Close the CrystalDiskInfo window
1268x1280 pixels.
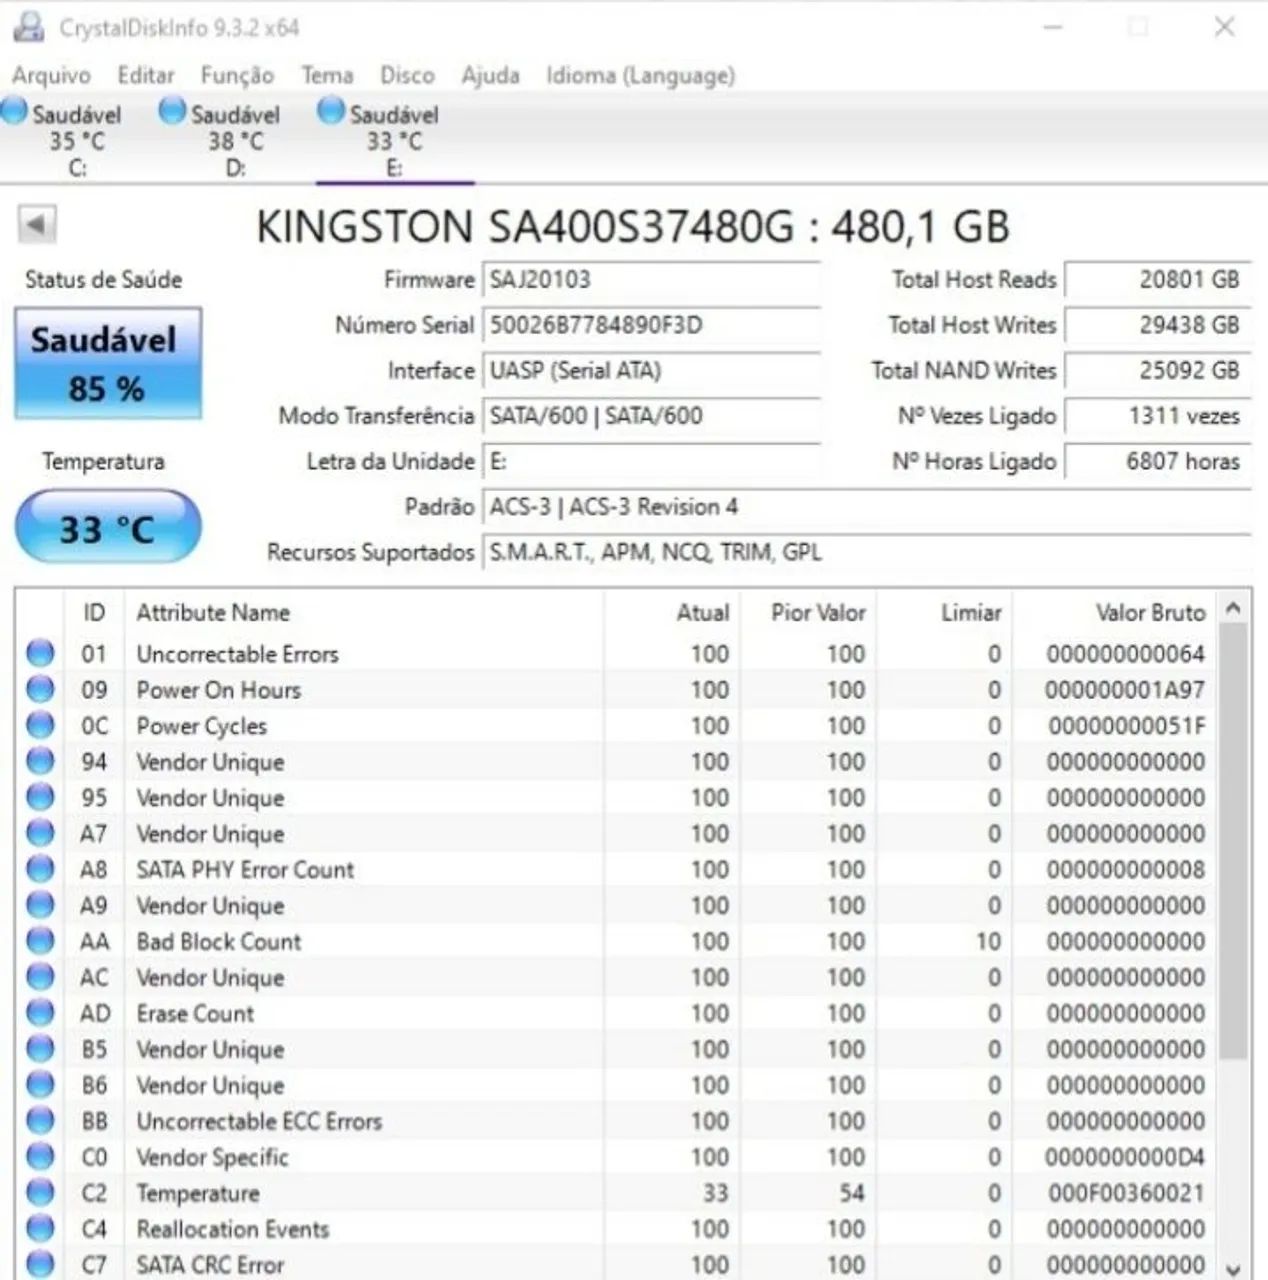click(x=1224, y=27)
